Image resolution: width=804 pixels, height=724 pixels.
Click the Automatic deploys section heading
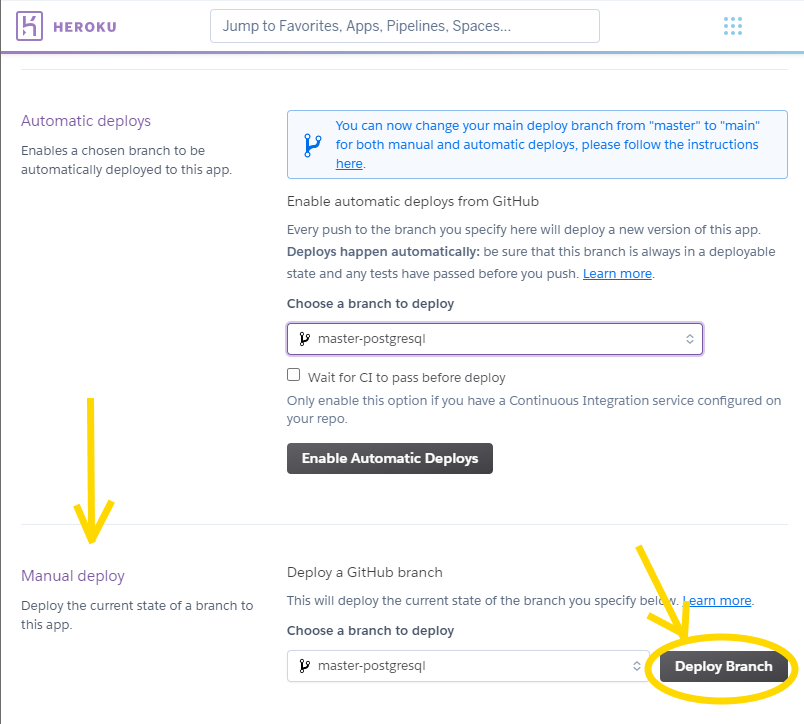86,121
